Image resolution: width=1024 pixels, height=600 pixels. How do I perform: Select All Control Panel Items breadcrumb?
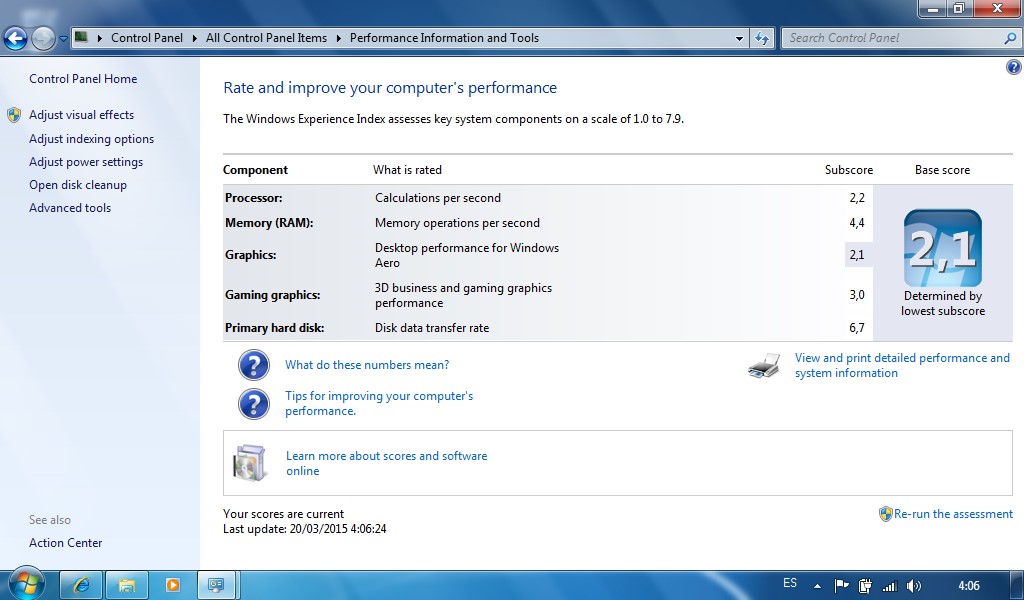pyautogui.click(x=266, y=38)
